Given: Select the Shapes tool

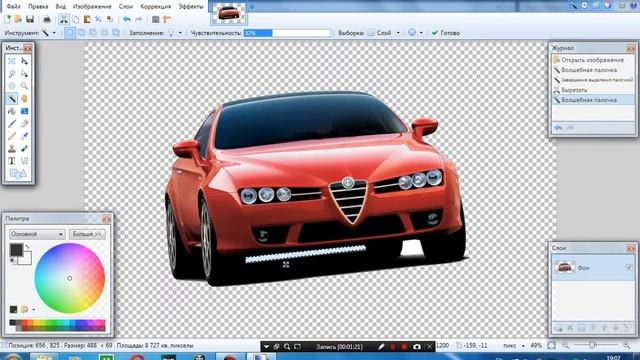Looking at the screenshot, I should [18, 174].
